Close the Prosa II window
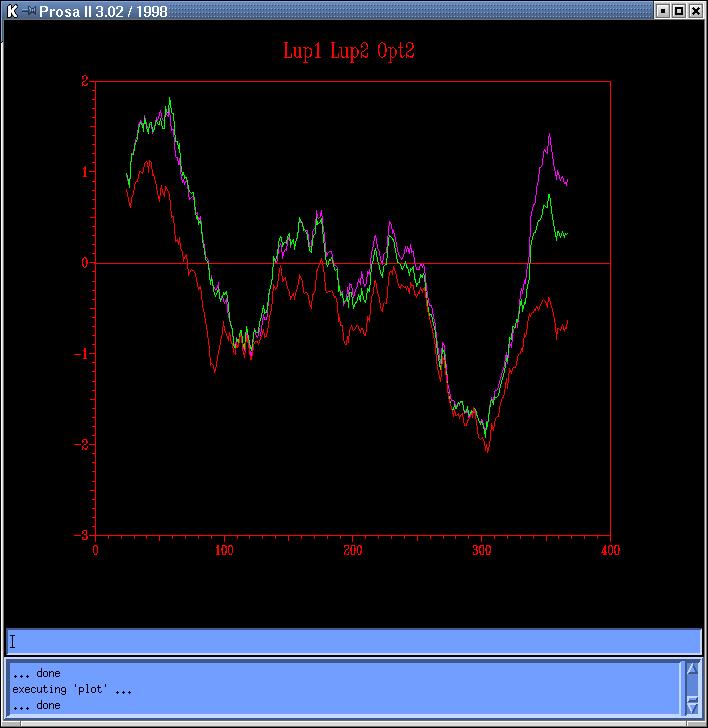Viewport: 708px width, 728px height. (696, 11)
